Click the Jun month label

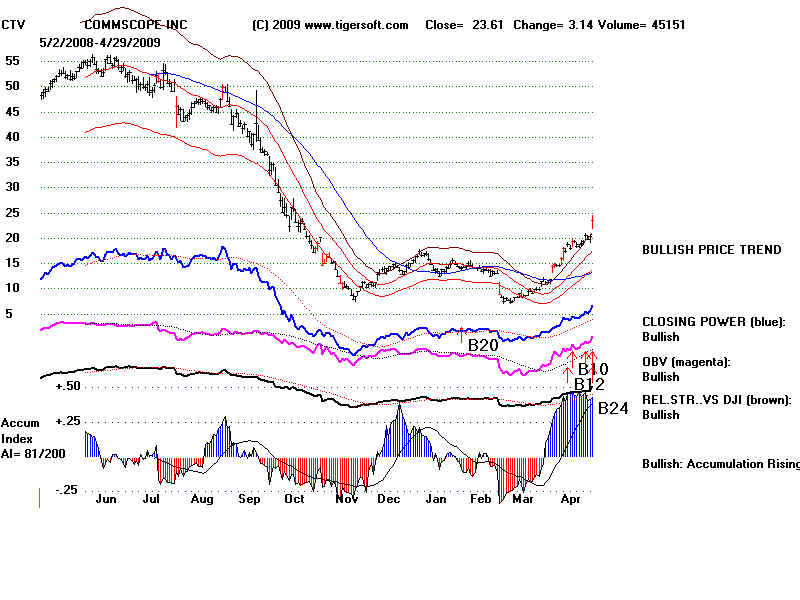(x=106, y=499)
